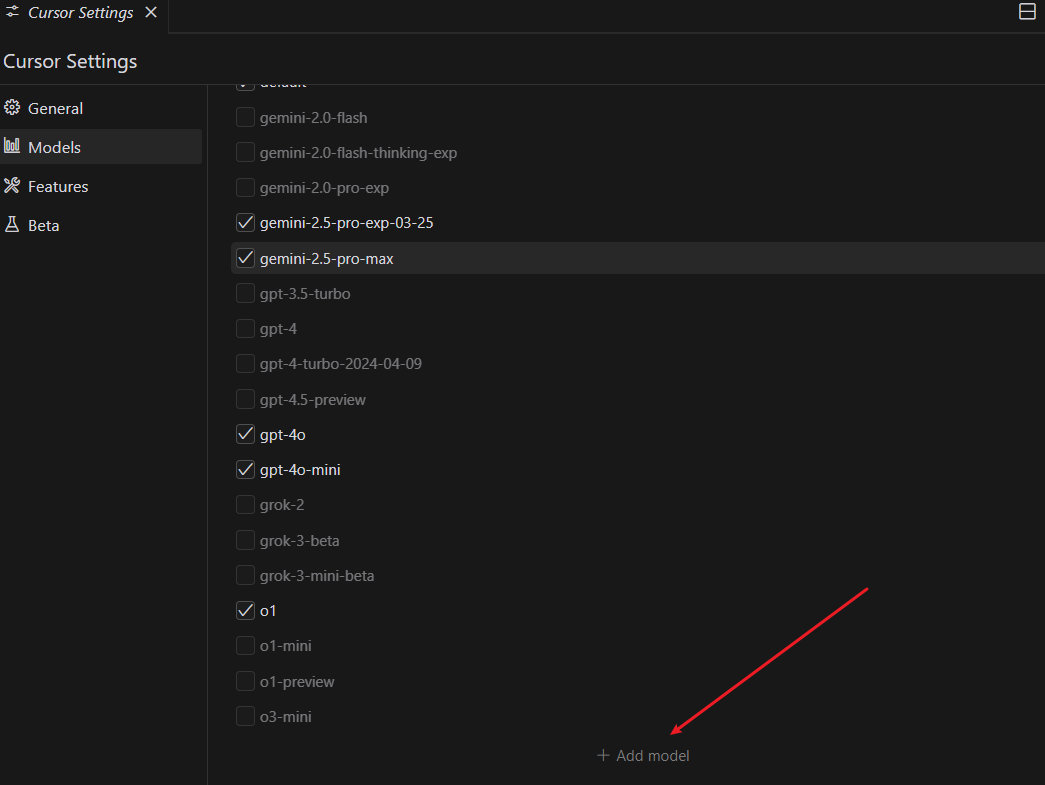This screenshot has width=1045, height=785.
Task: Click the gpt-4-turbo-2024-04-09 label text
Action: coord(341,364)
